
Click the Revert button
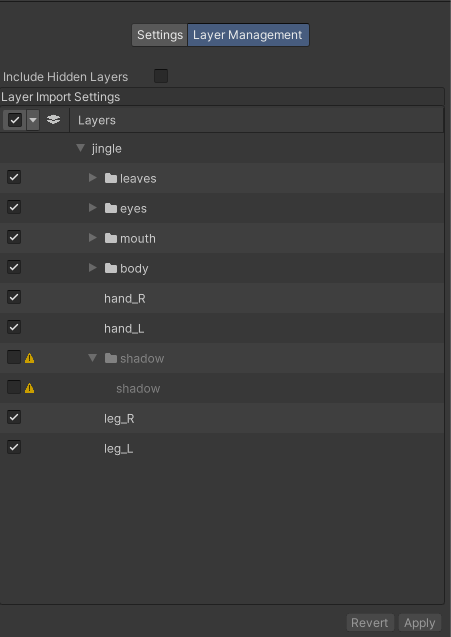pyautogui.click(x=370, y=623)
